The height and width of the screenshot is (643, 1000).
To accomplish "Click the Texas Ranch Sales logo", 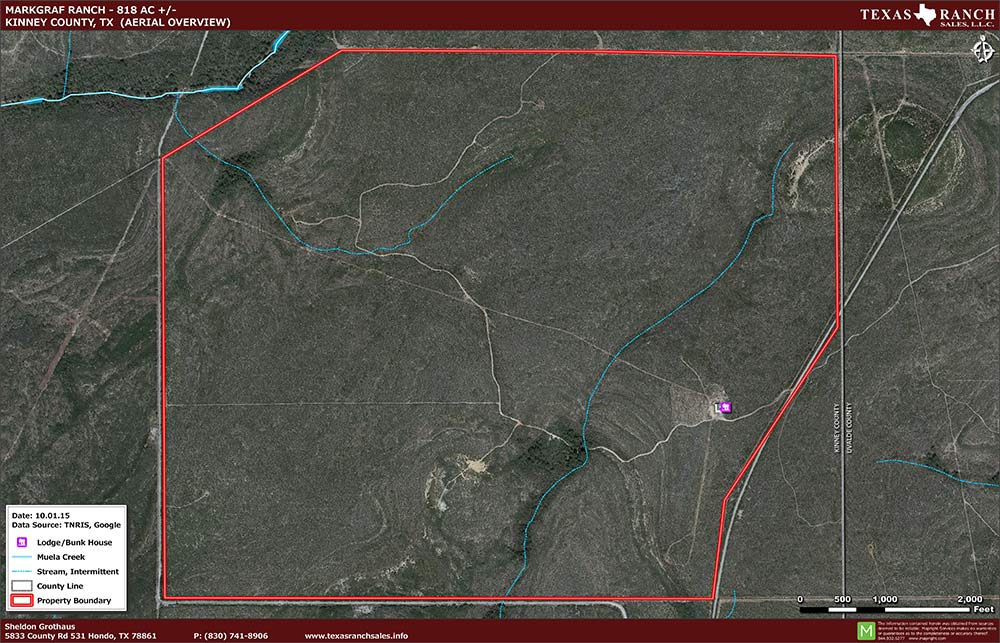I will (x=926, y=16).
